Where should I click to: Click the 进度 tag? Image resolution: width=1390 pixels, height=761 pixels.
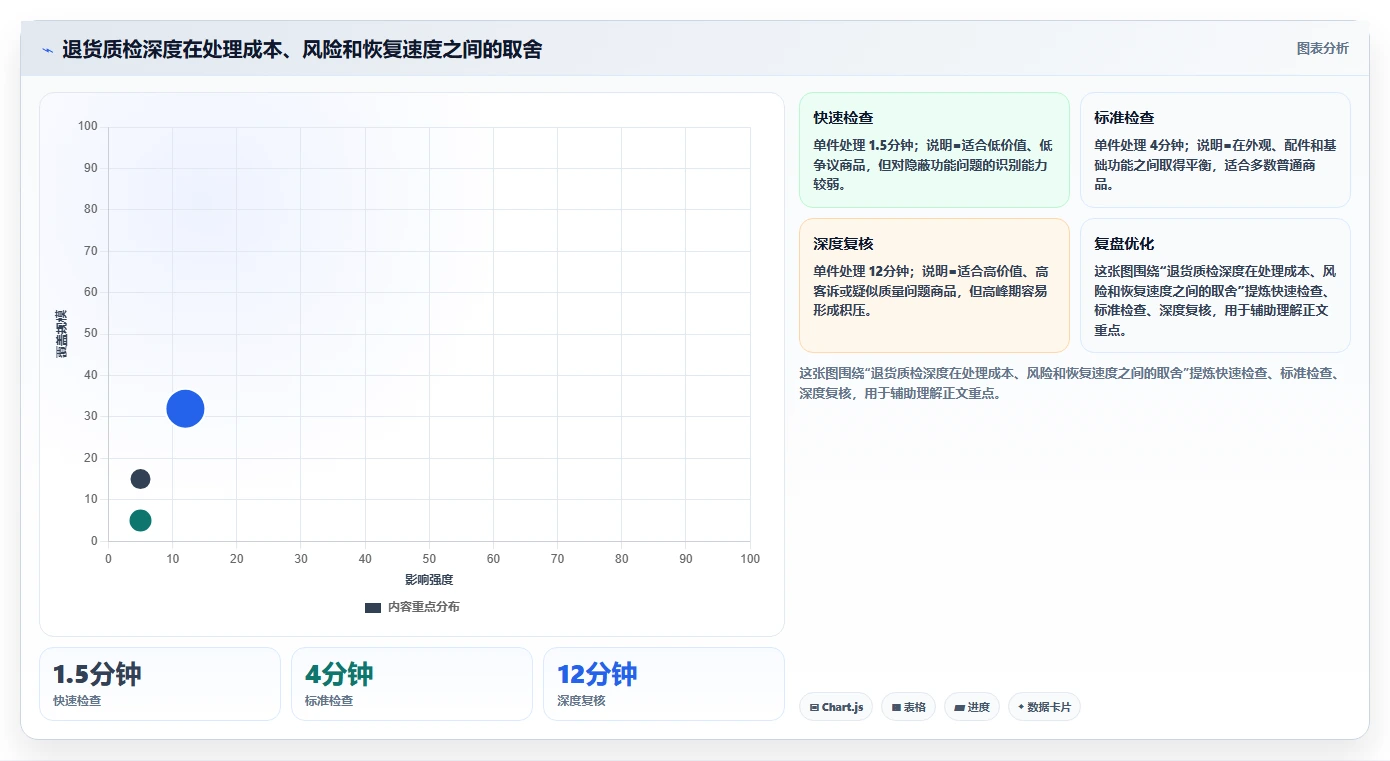click(x=972, y=707)
